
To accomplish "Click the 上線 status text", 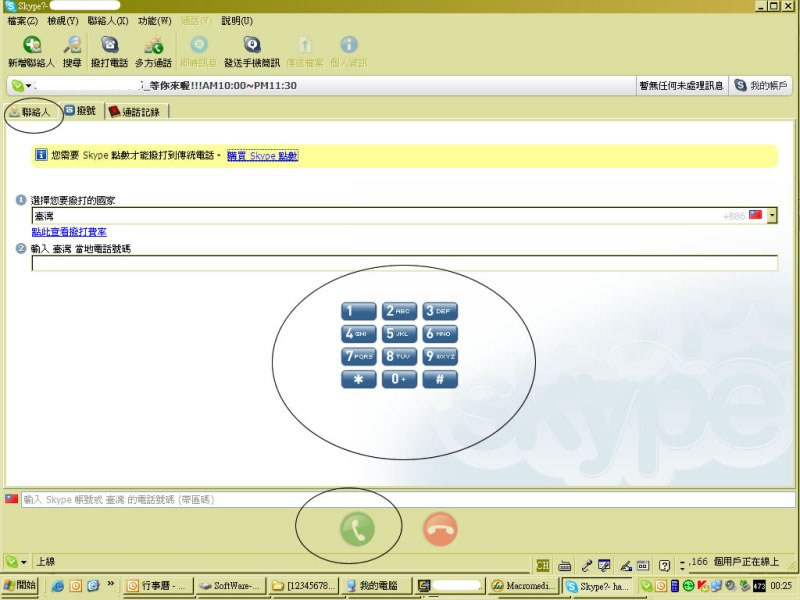I will click(x=45, y=562).
